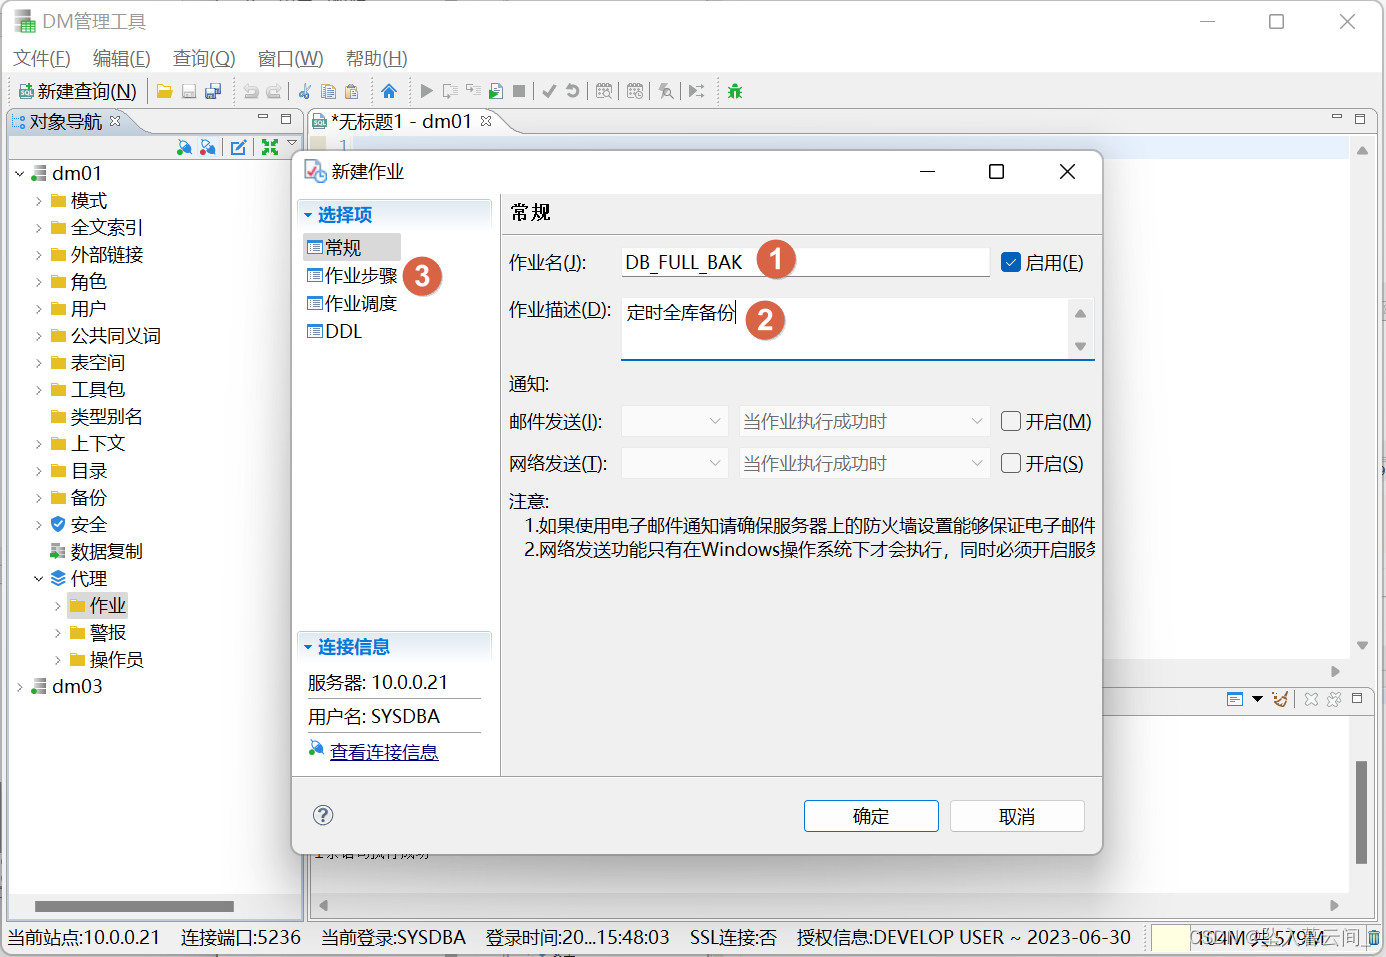Click the copy icon in toolbar
The image size is (1386, 957).
pos(328,91)
